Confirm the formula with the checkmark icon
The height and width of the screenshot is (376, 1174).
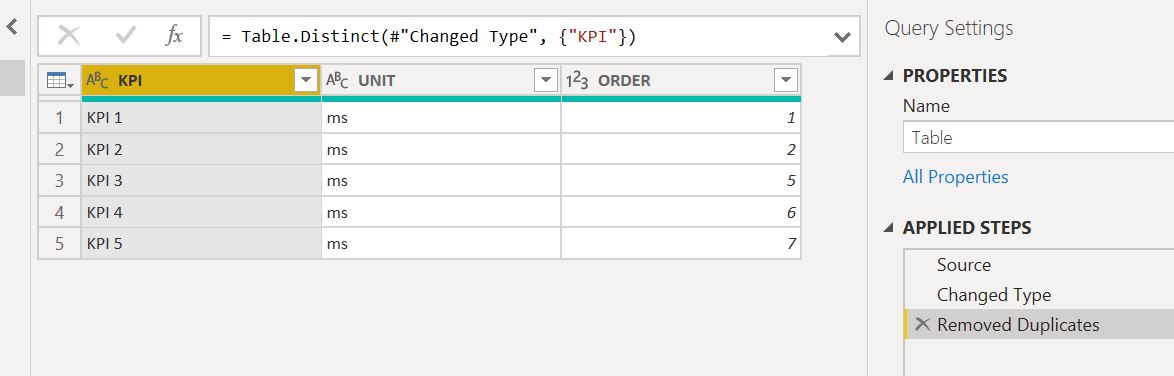(125, 35)
